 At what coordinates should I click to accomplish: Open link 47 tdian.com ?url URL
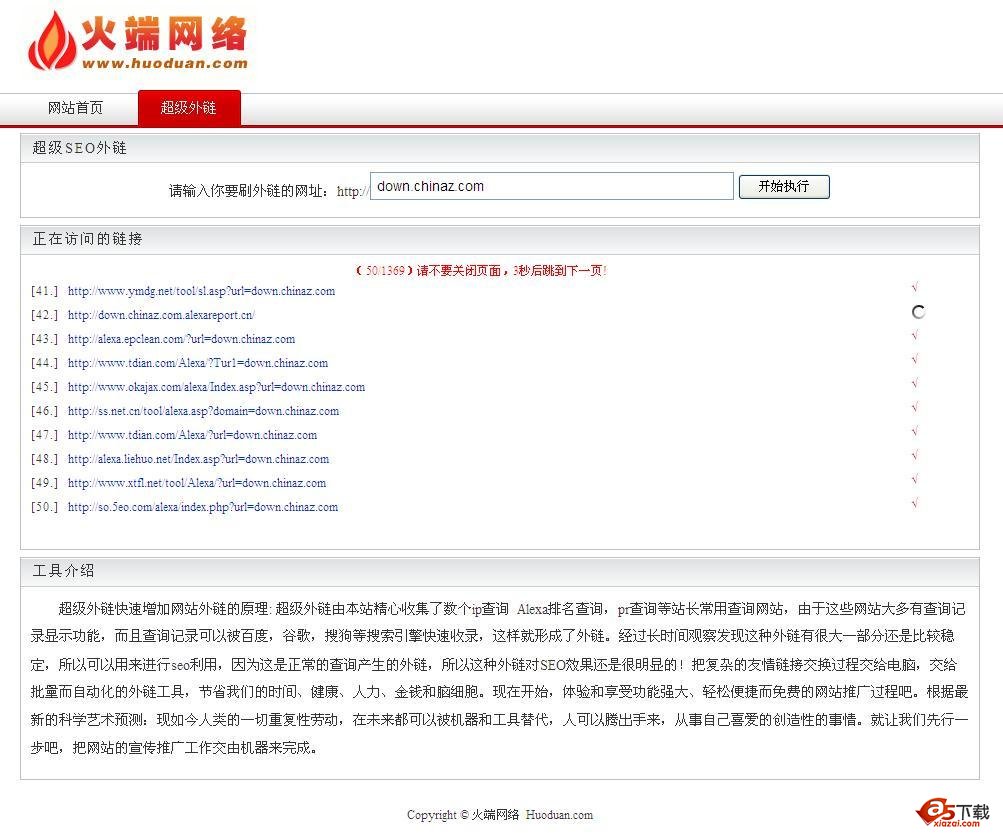coord(192,435)
